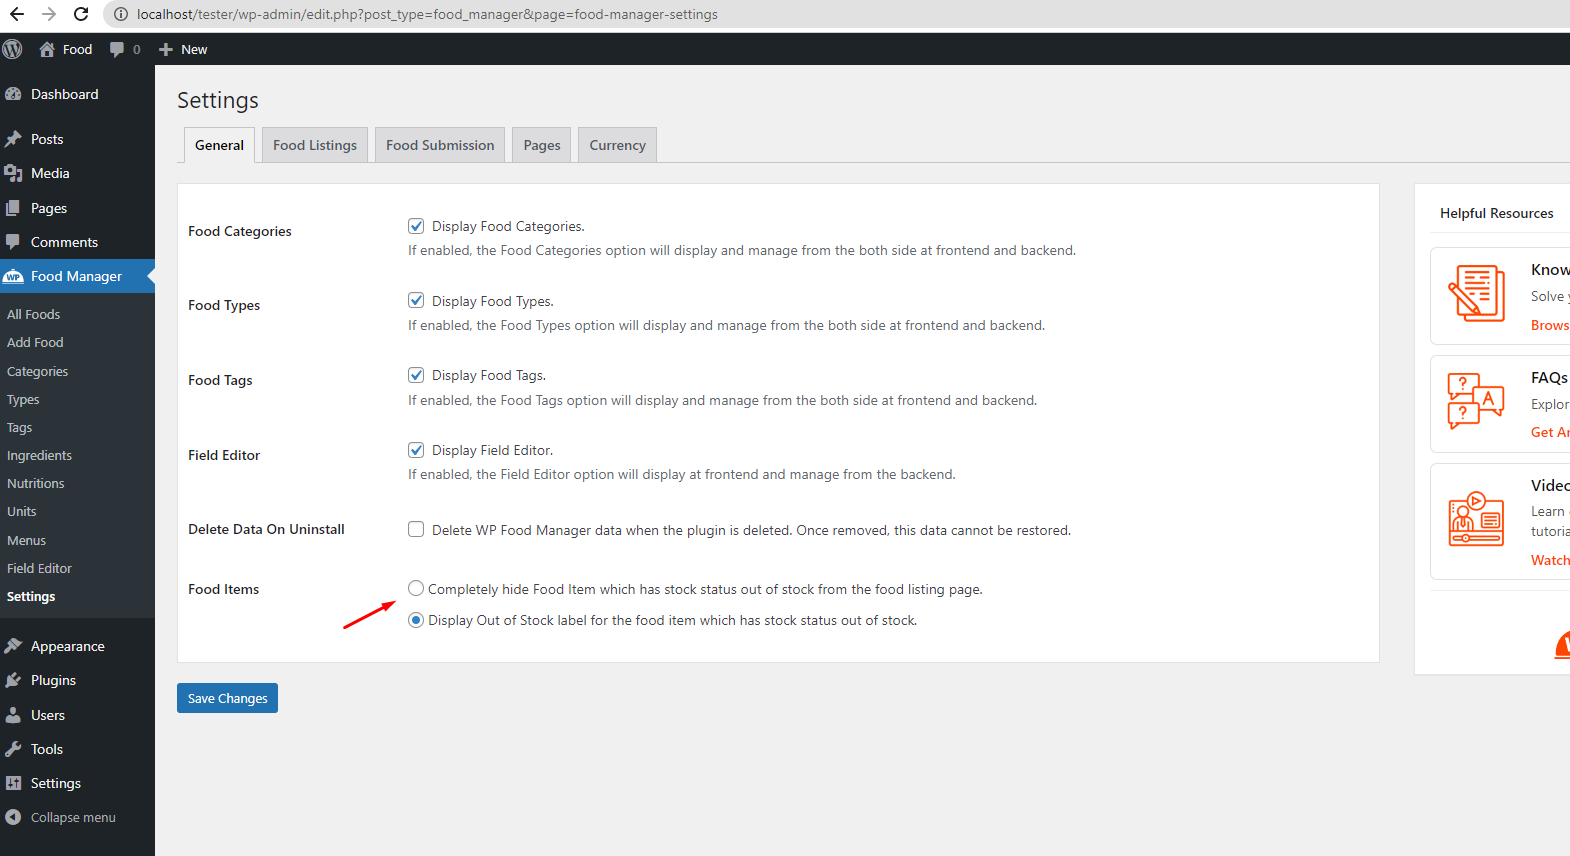The image size is (1570, 856).
Task: Click New in the admin bar
Action: click(194, 49)
